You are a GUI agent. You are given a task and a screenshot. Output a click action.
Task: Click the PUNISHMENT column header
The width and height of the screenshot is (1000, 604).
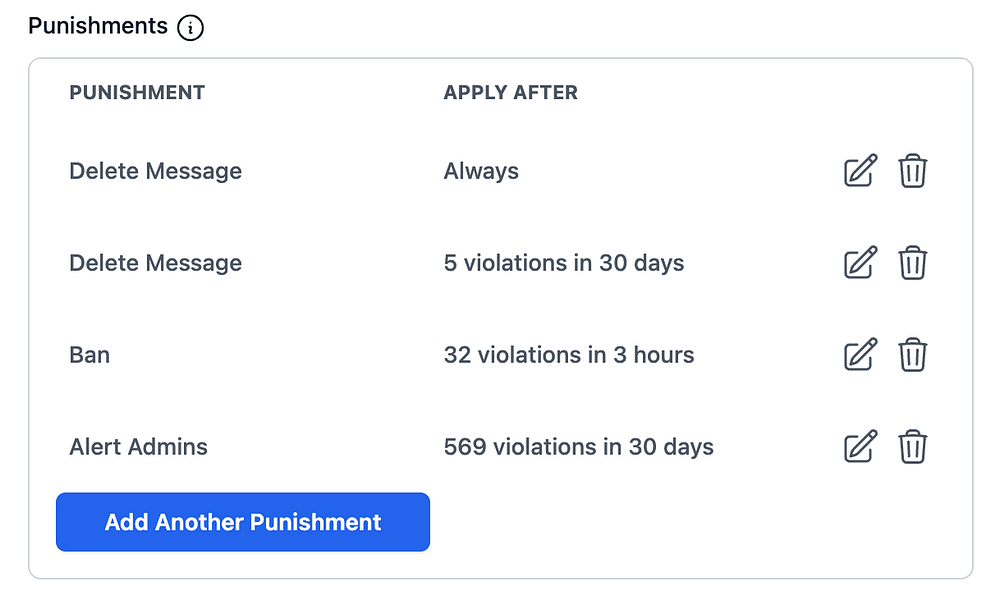(137, 93)
